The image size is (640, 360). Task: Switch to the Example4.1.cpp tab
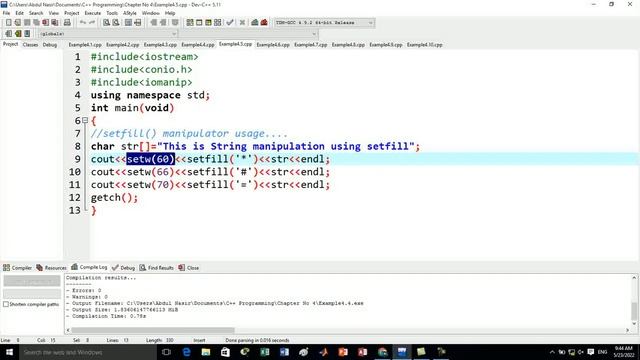click(85, 45)
